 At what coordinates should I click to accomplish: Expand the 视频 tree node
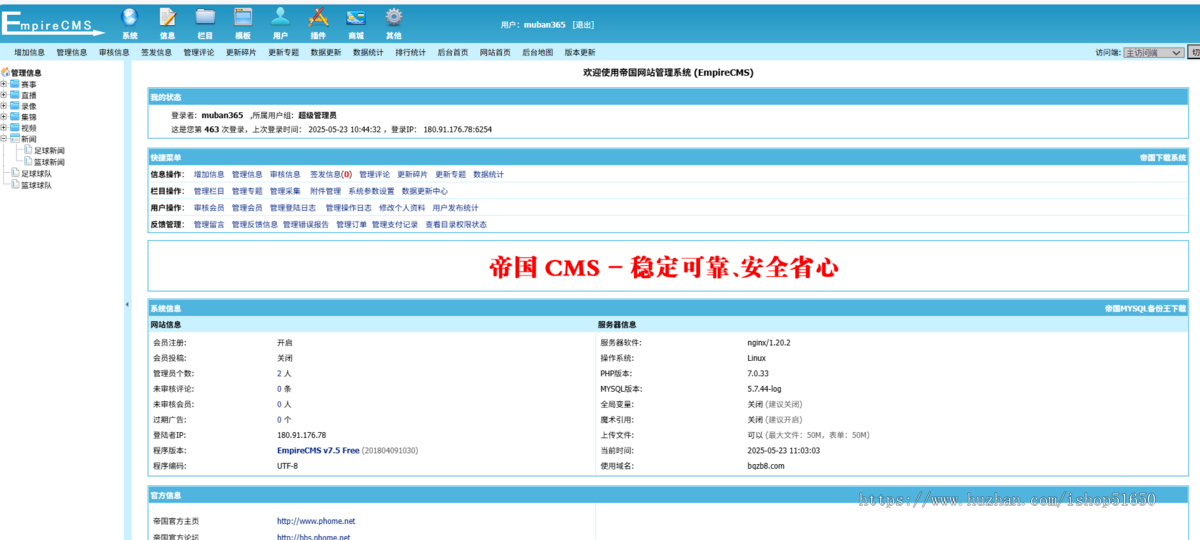[x=4, y=128]
